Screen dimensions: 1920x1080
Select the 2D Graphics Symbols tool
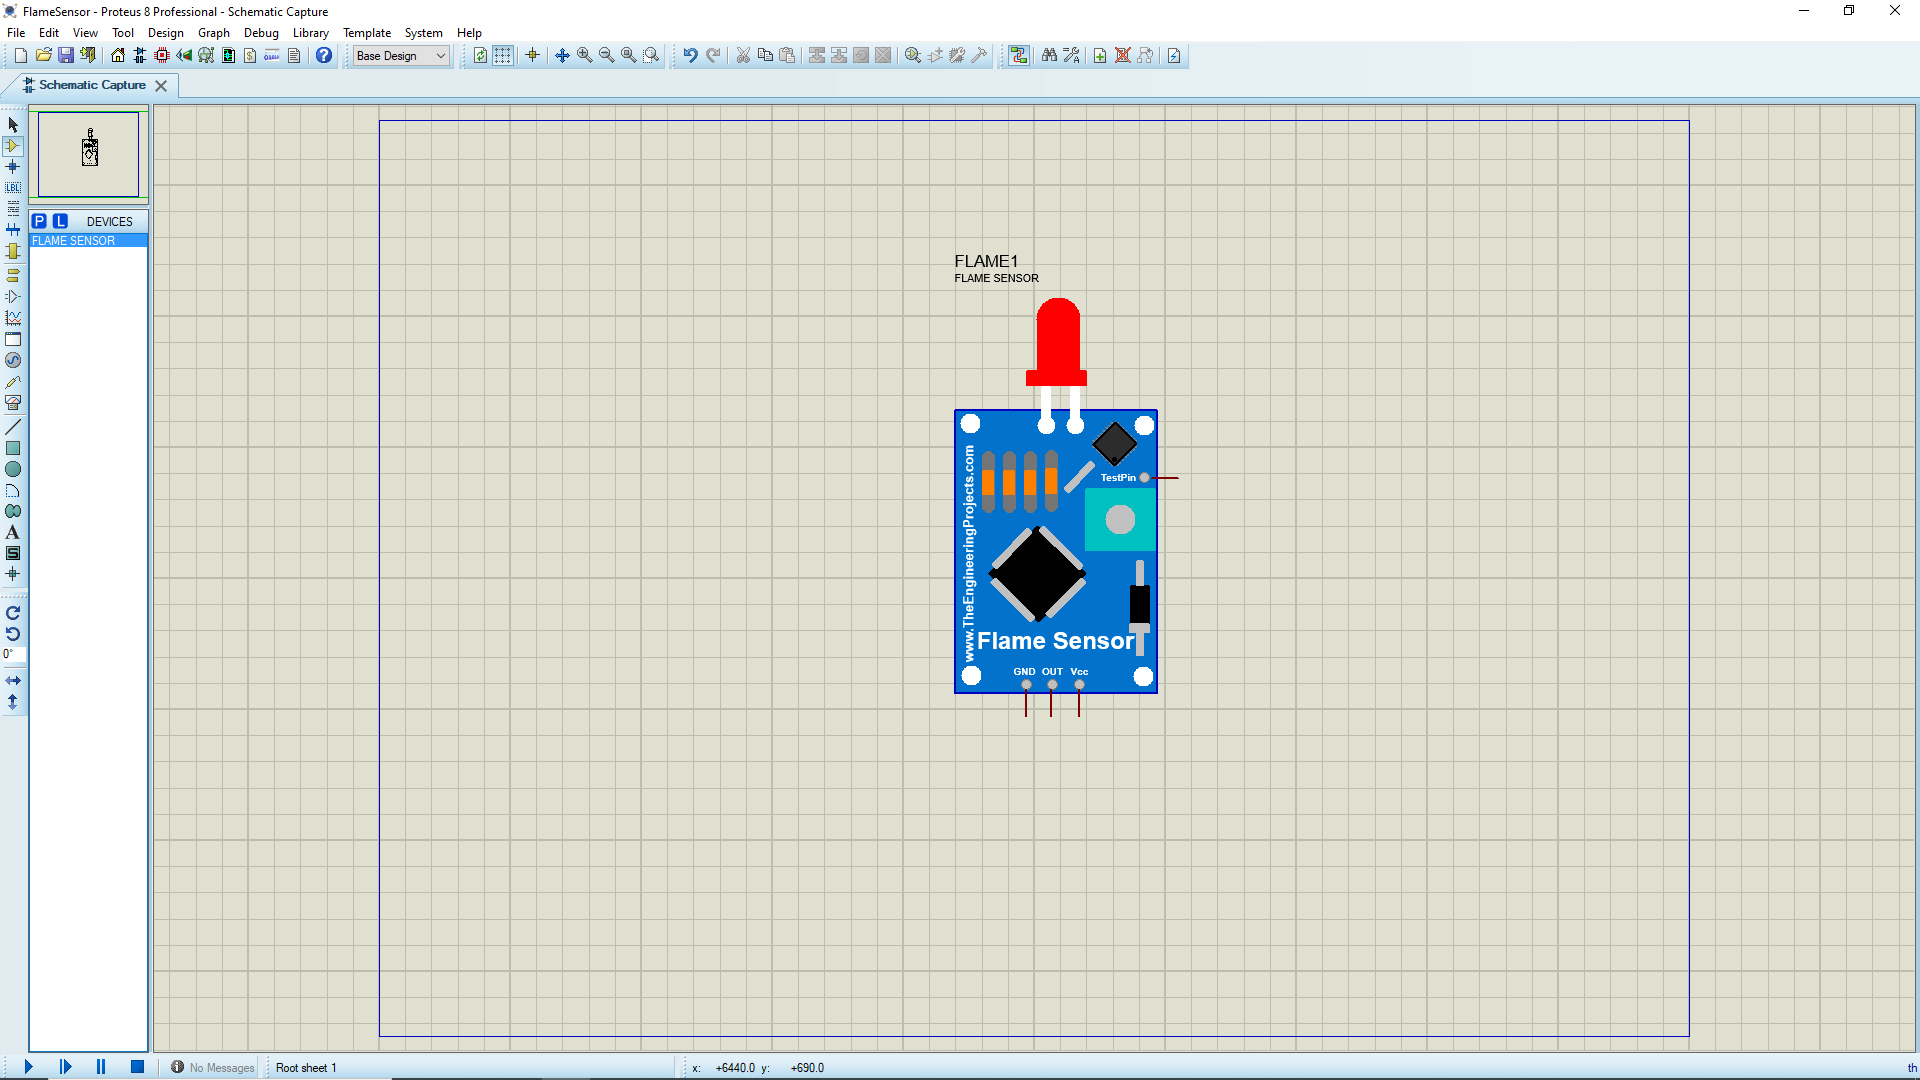click(x=13, y=553)
